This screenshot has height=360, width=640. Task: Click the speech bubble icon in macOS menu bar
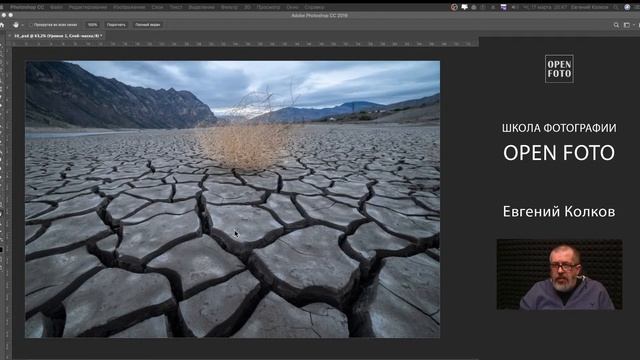click(x=464, y=7)
